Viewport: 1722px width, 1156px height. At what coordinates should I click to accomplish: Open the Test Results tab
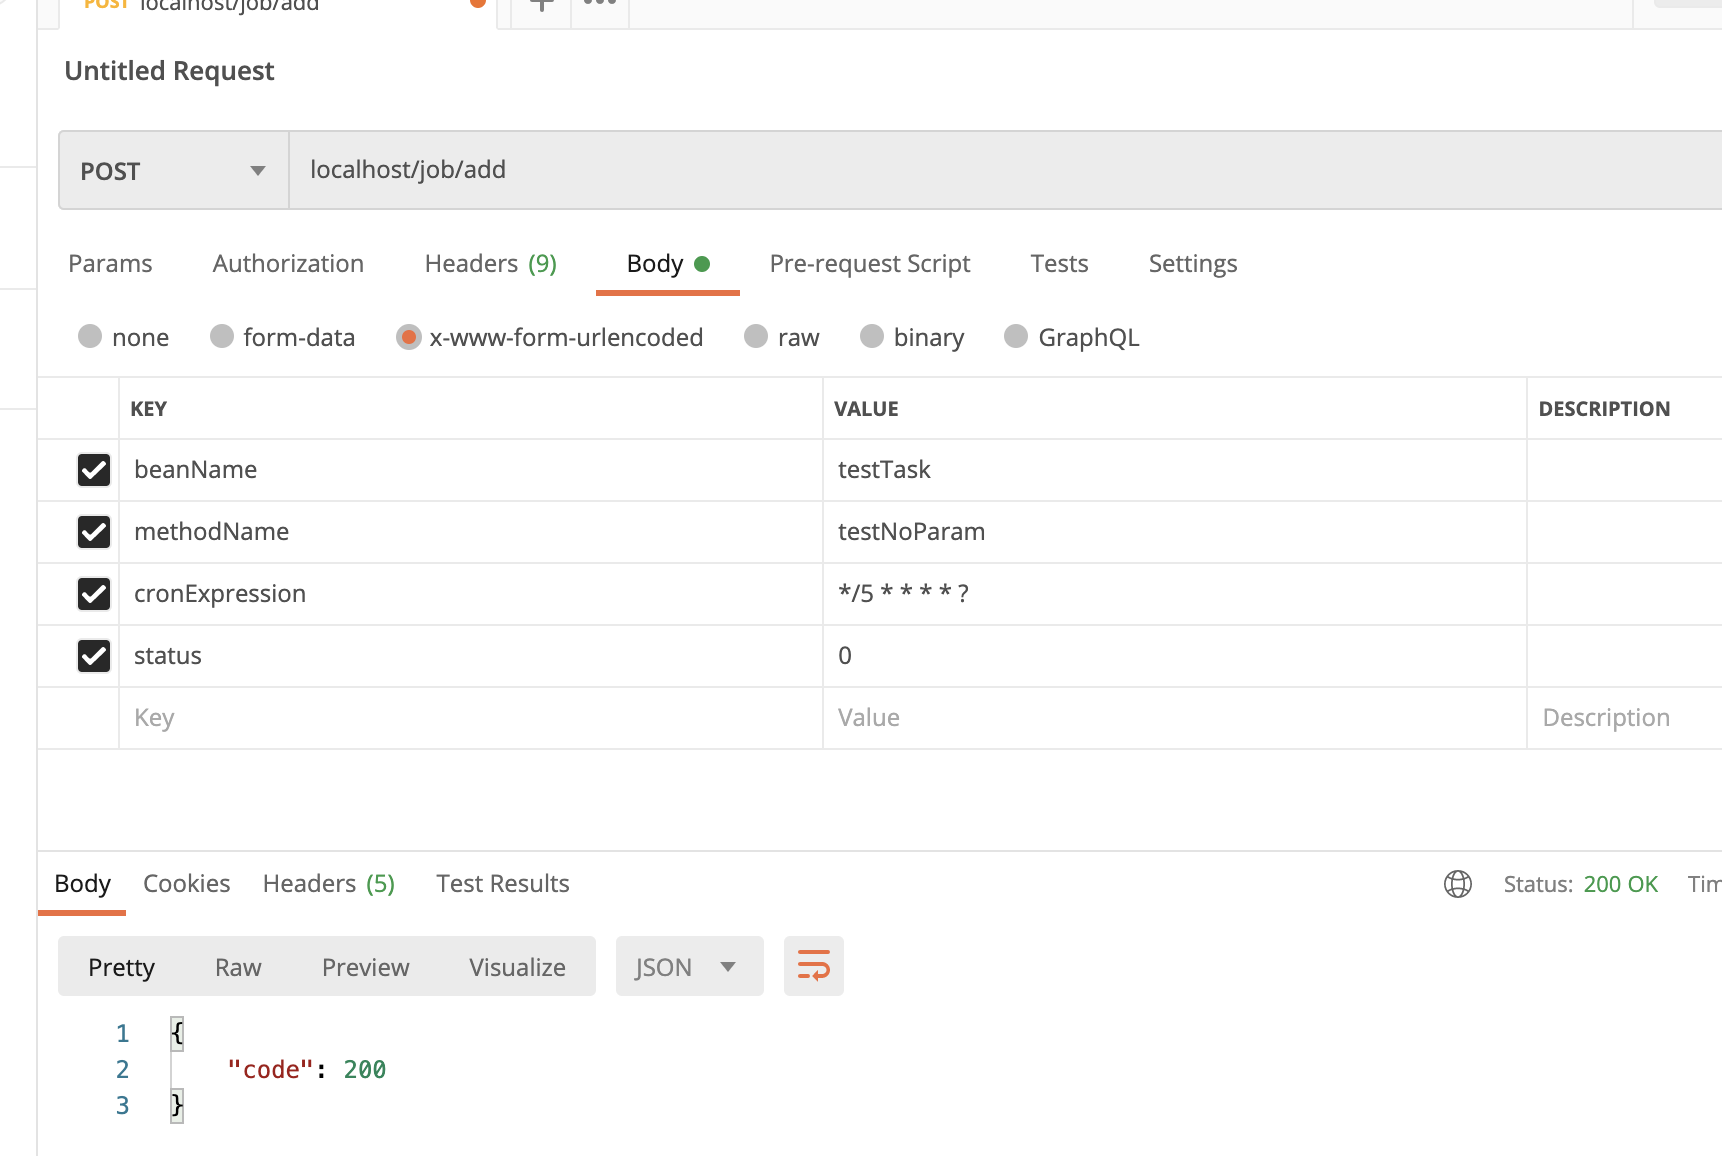coord(503,884)
